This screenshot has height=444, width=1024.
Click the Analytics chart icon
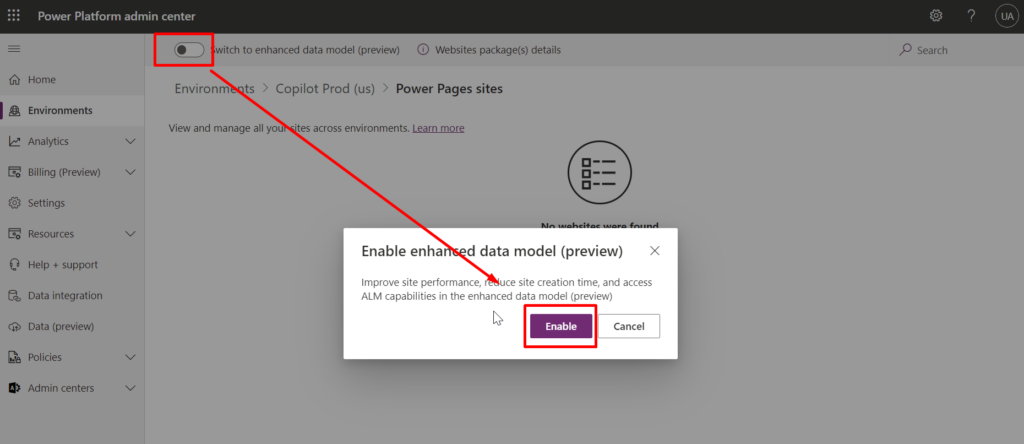pos(14,141)
